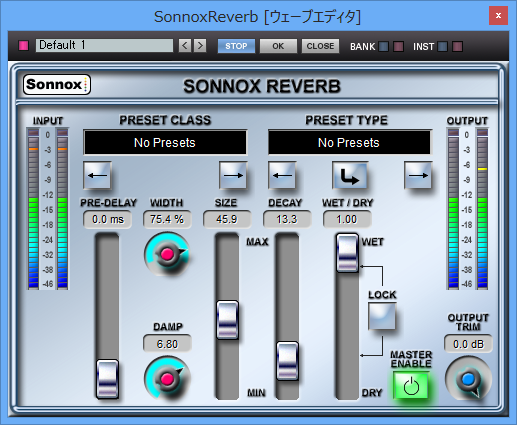
Task: Click the Output Trim value 0.0 dB
Action: point(468,344)
